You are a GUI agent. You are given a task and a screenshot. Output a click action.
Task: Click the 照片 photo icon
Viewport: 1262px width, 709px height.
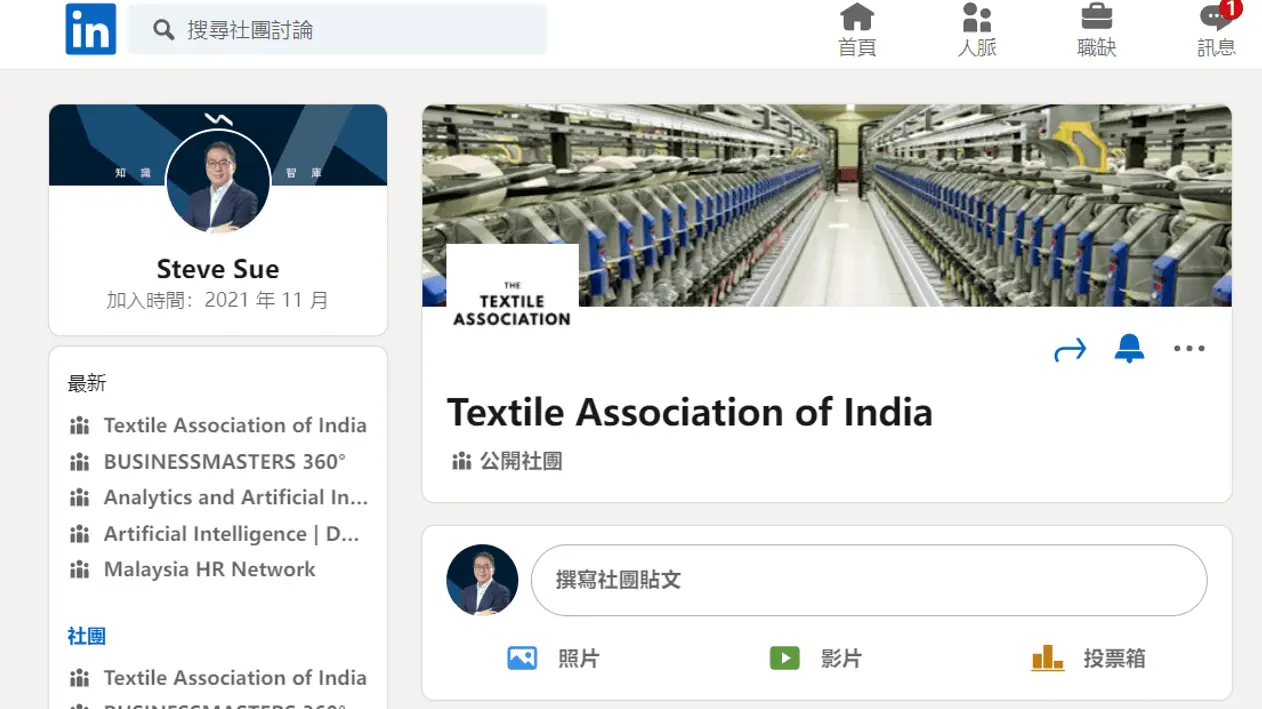pos(522,658)
